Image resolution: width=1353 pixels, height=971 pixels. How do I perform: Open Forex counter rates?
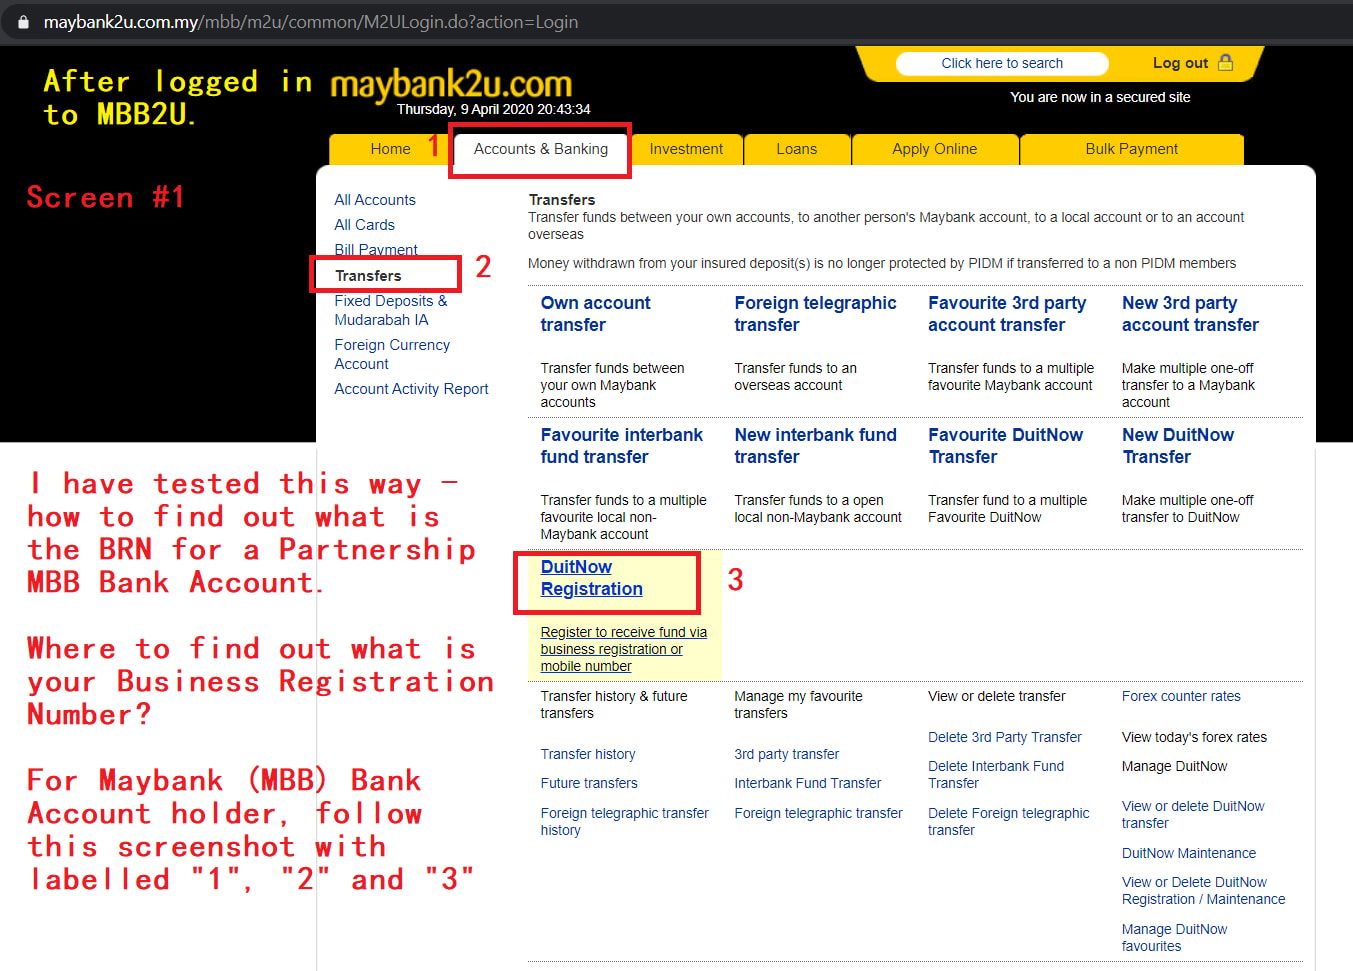1181,696
